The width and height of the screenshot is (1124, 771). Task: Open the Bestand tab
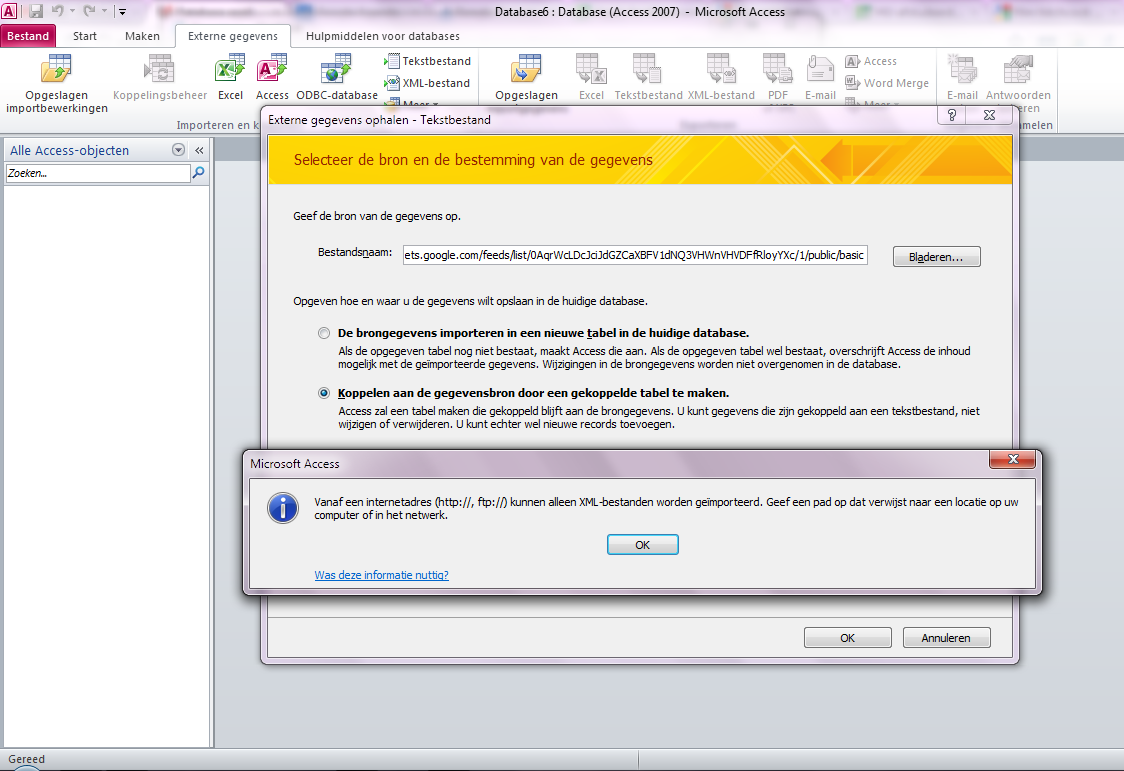(28, 36)
